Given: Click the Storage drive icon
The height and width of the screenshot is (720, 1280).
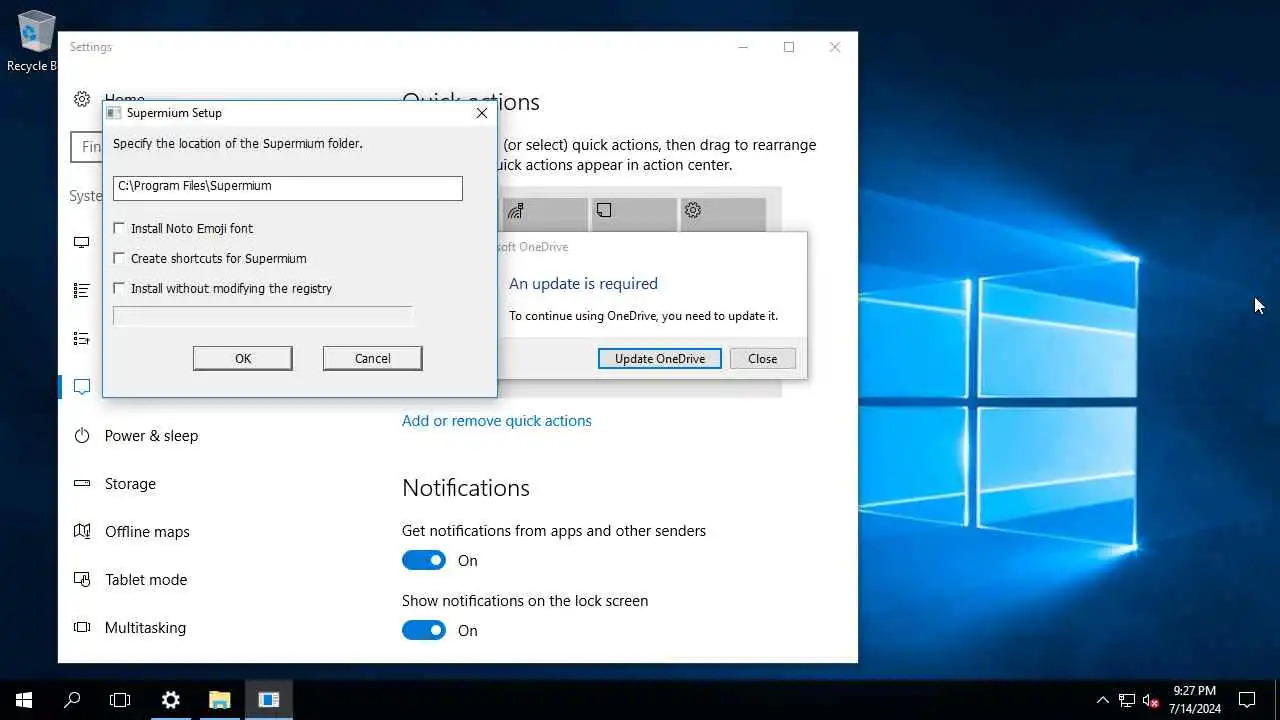Looking at the screenshot, I should pyautogui.click(x=82, y=484).
